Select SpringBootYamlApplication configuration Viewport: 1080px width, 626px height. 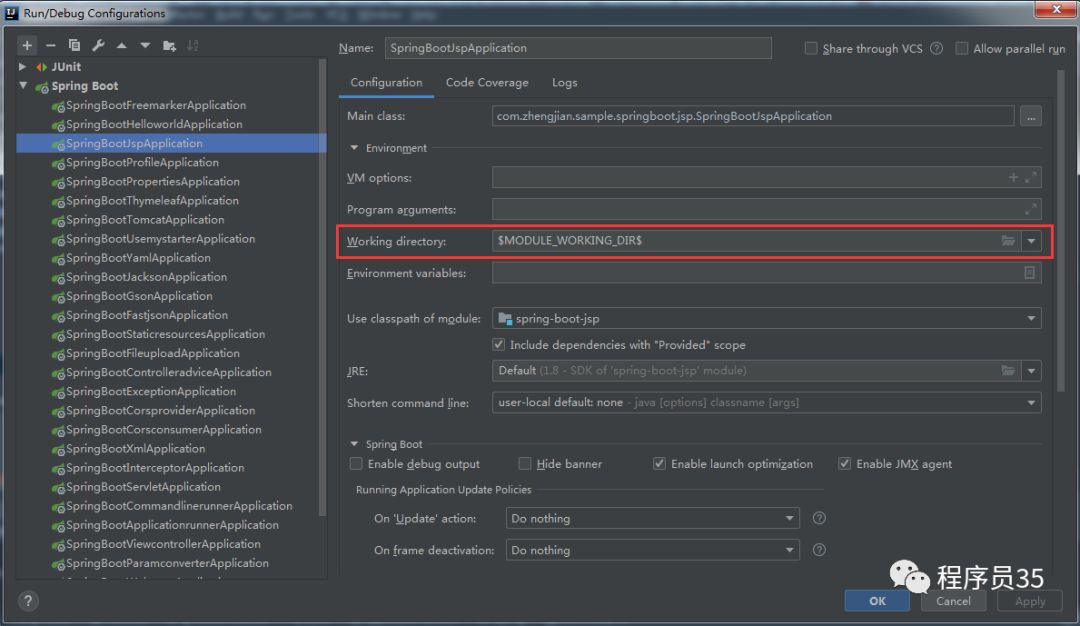pyautogui.click(x=138, y=258)
